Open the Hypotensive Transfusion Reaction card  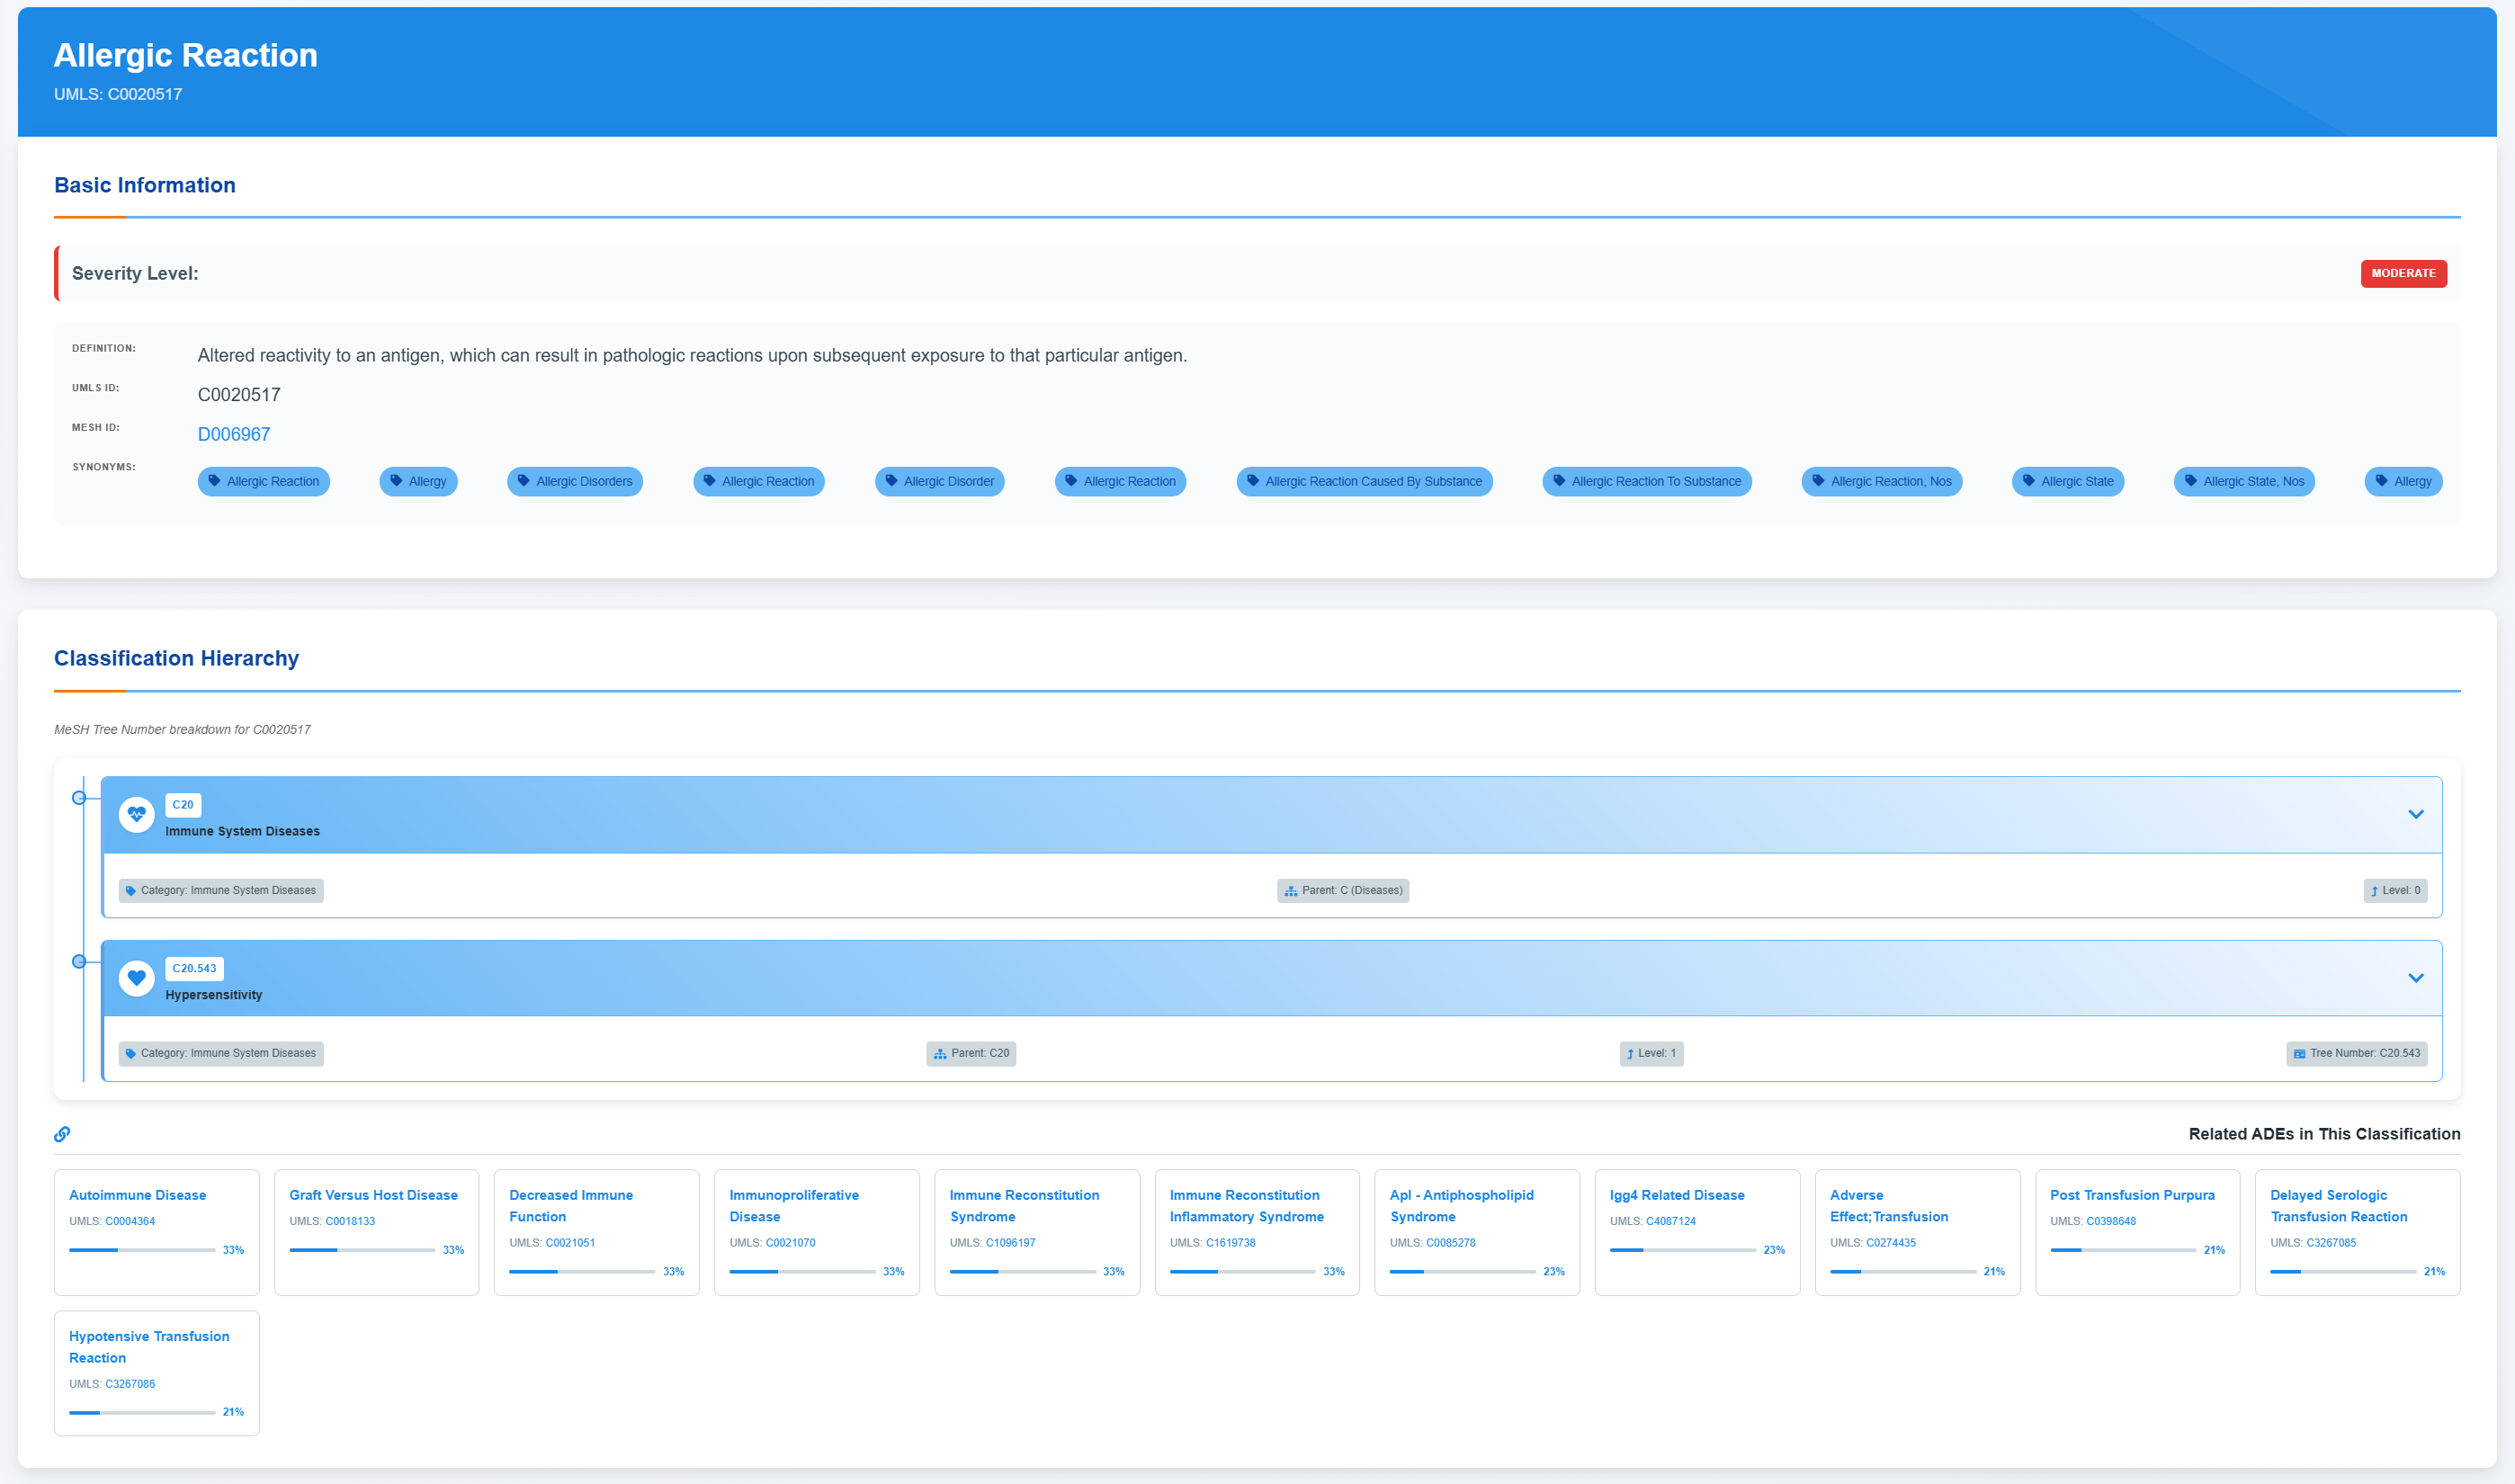(149, 1346)
